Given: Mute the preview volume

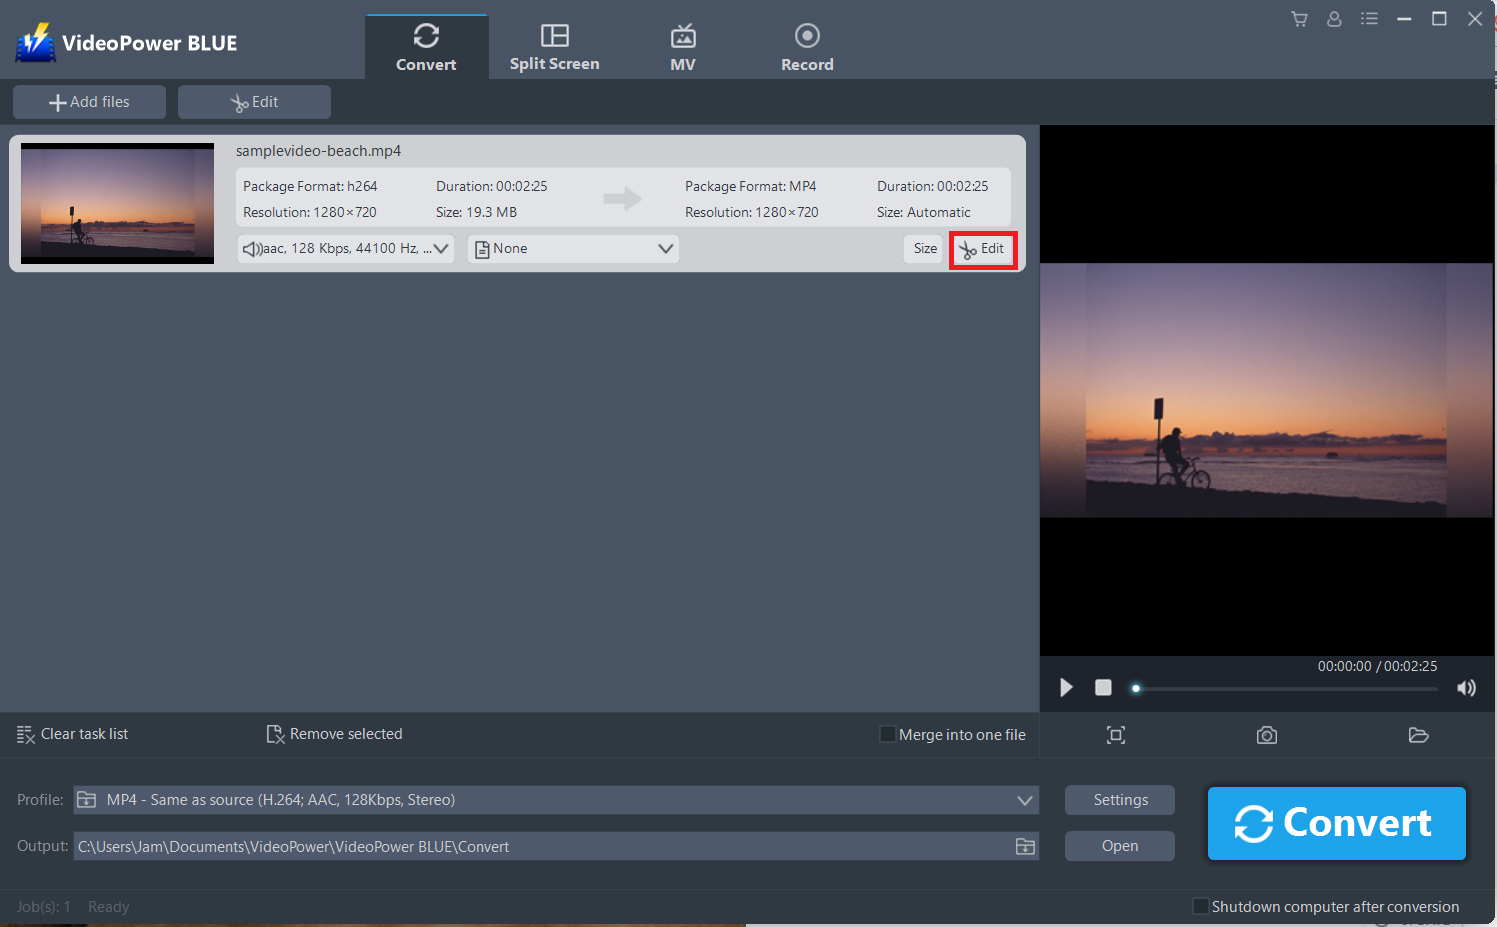Looking at the screenshot, I should click(1466, 687).
